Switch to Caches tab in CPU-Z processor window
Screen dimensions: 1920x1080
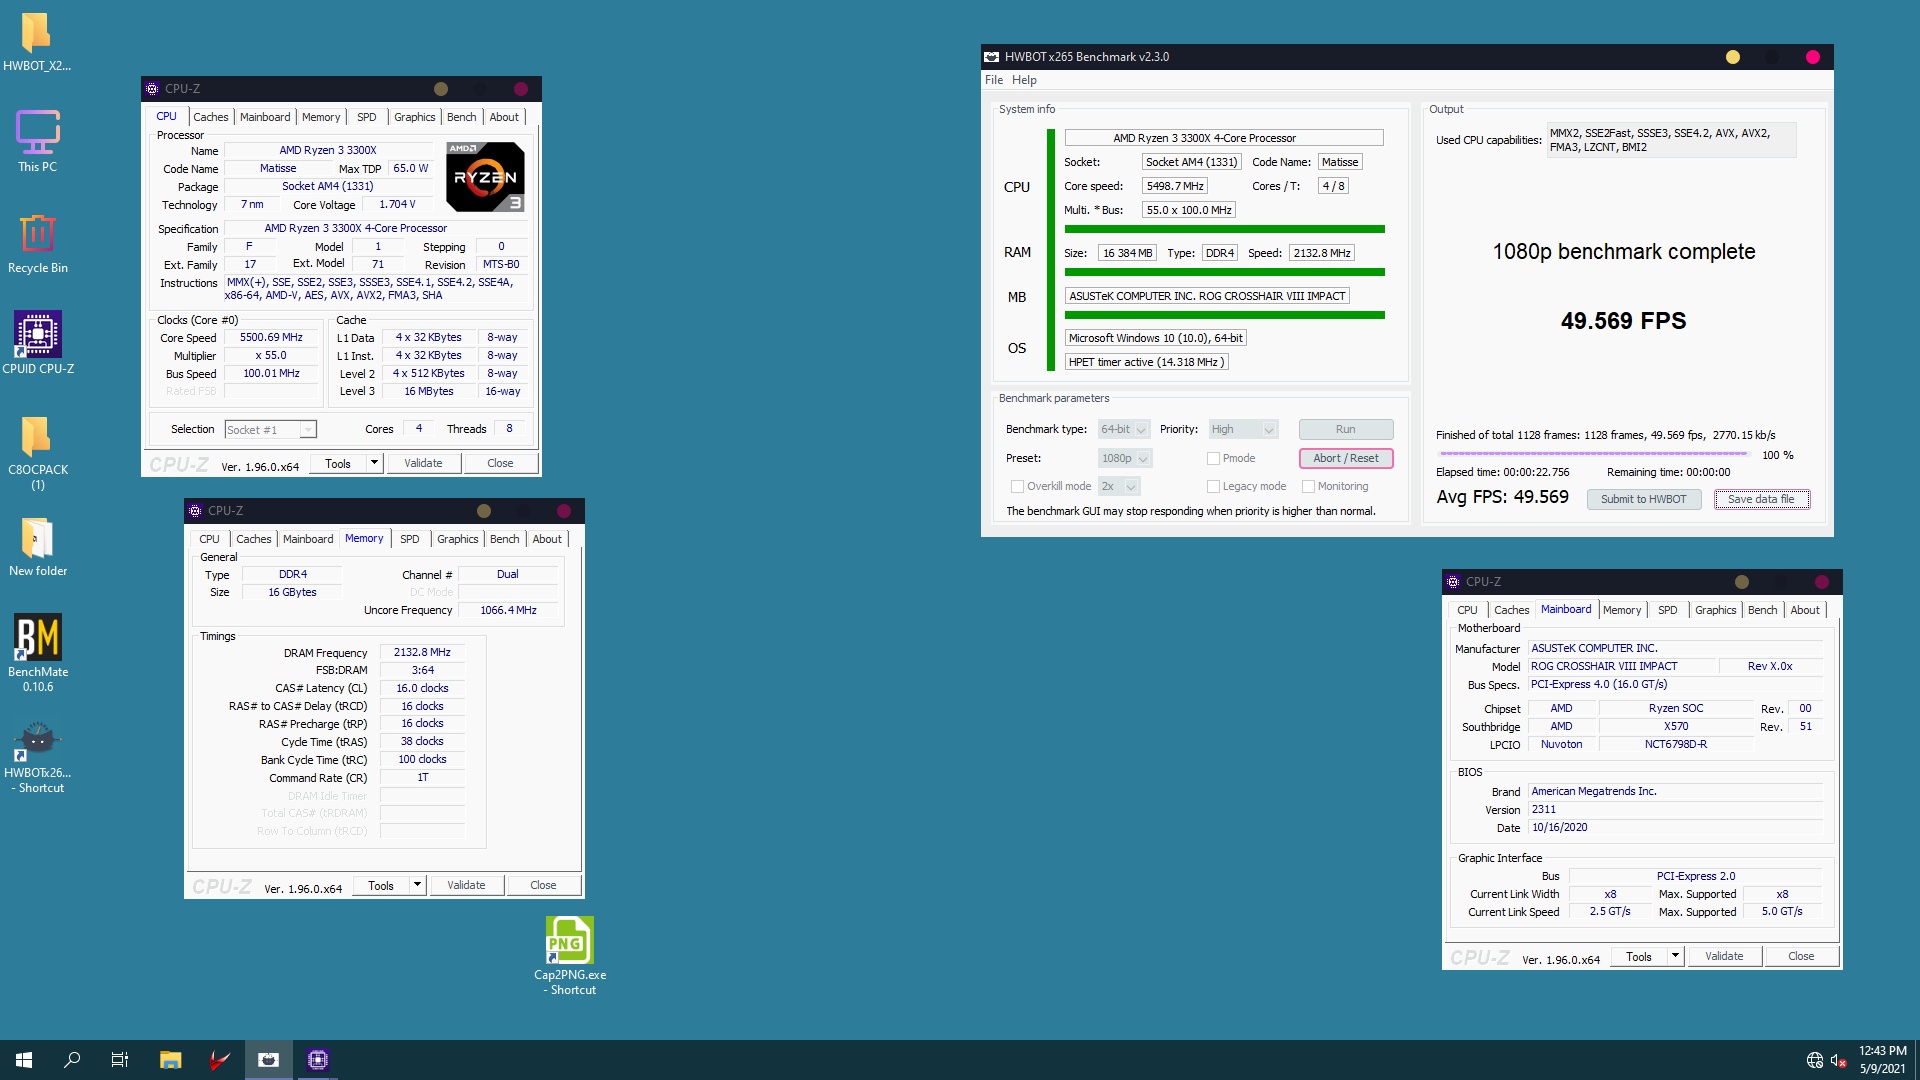(x=210, y=117)
